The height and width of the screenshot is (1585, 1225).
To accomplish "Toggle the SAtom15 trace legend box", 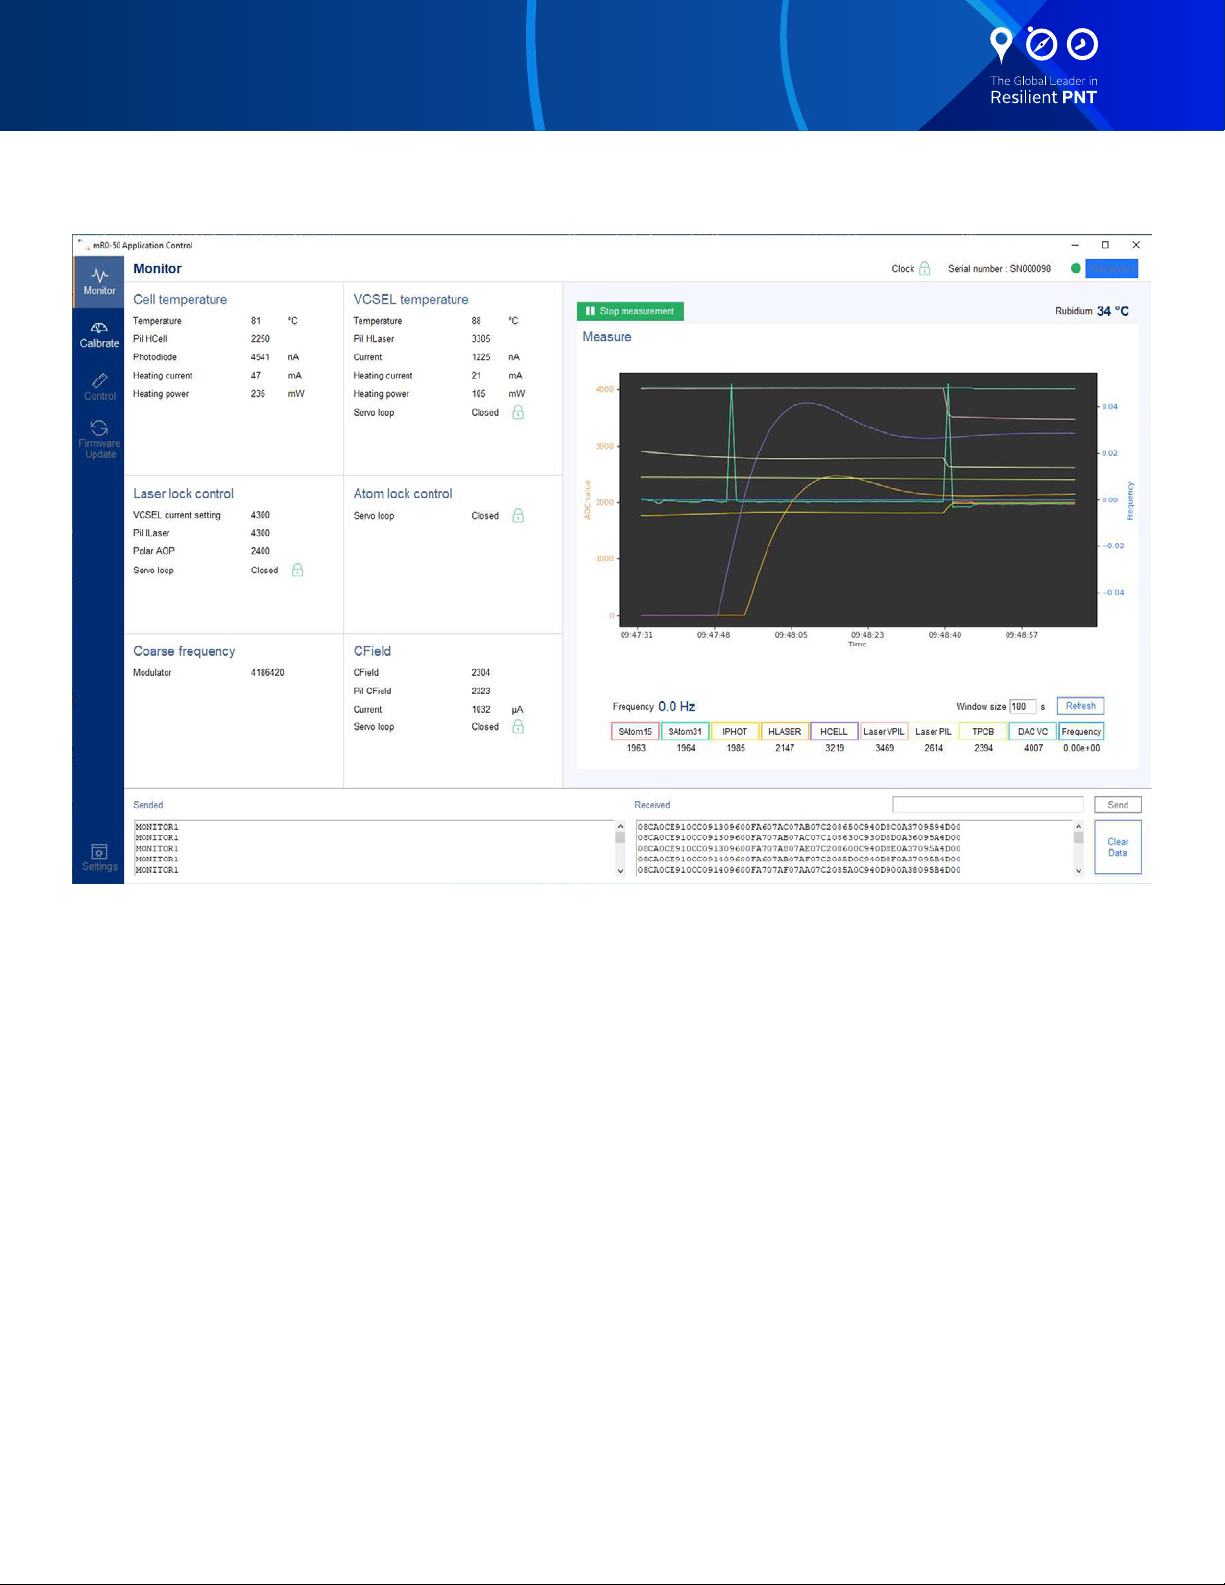I will tap(635, 731).
